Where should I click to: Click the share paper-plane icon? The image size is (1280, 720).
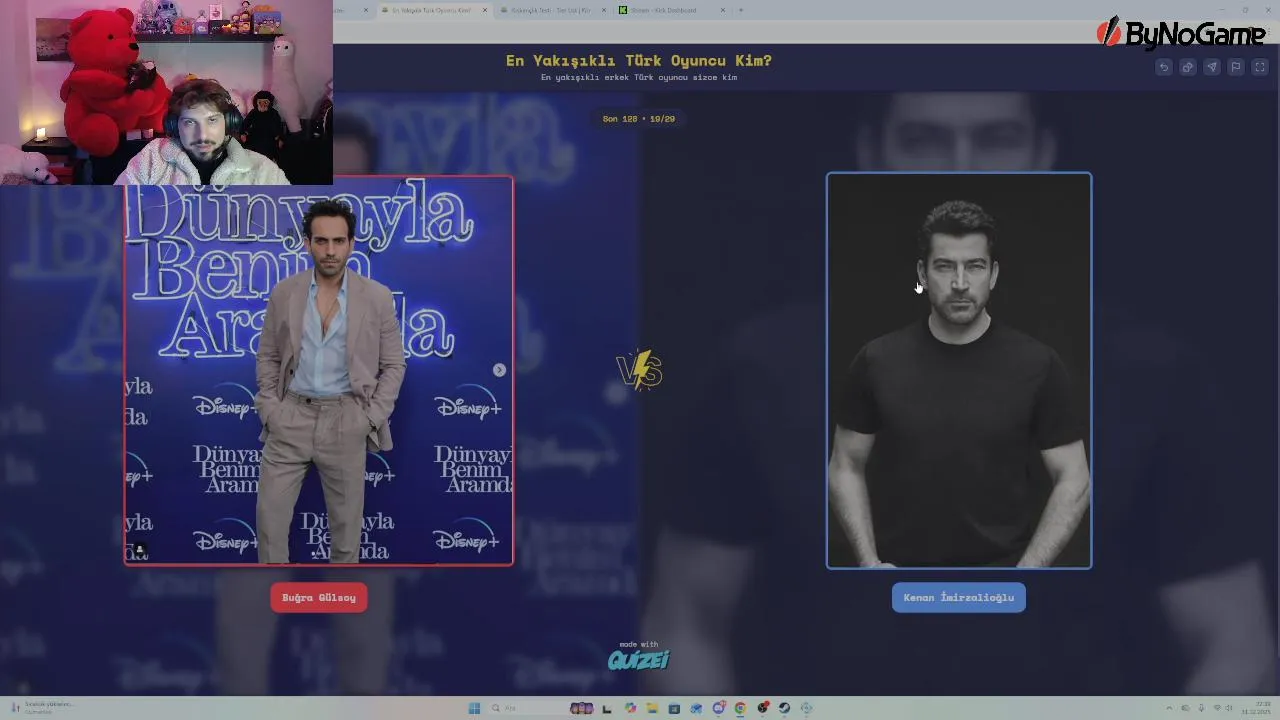point(1212,67)
